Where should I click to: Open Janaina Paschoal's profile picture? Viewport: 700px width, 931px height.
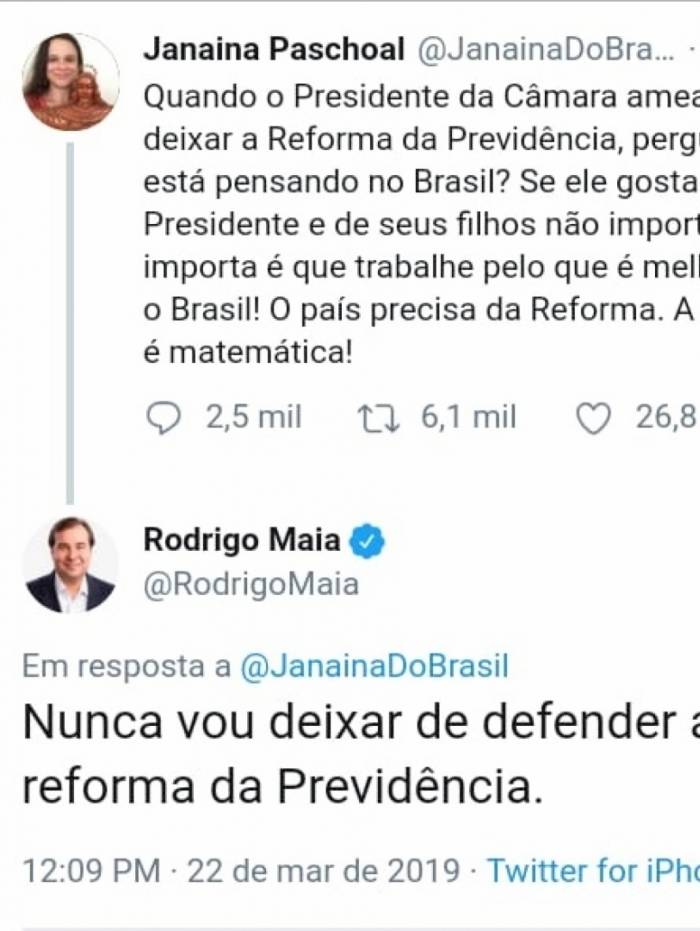pos(70,82)
